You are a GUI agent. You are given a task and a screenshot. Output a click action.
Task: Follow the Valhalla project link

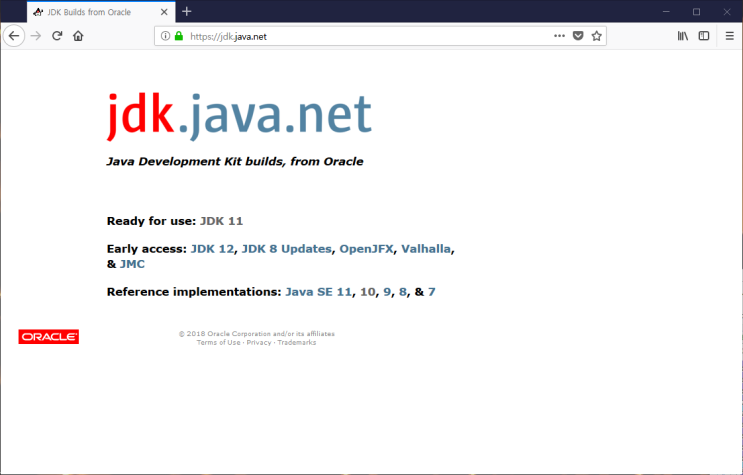coord(427,248)
